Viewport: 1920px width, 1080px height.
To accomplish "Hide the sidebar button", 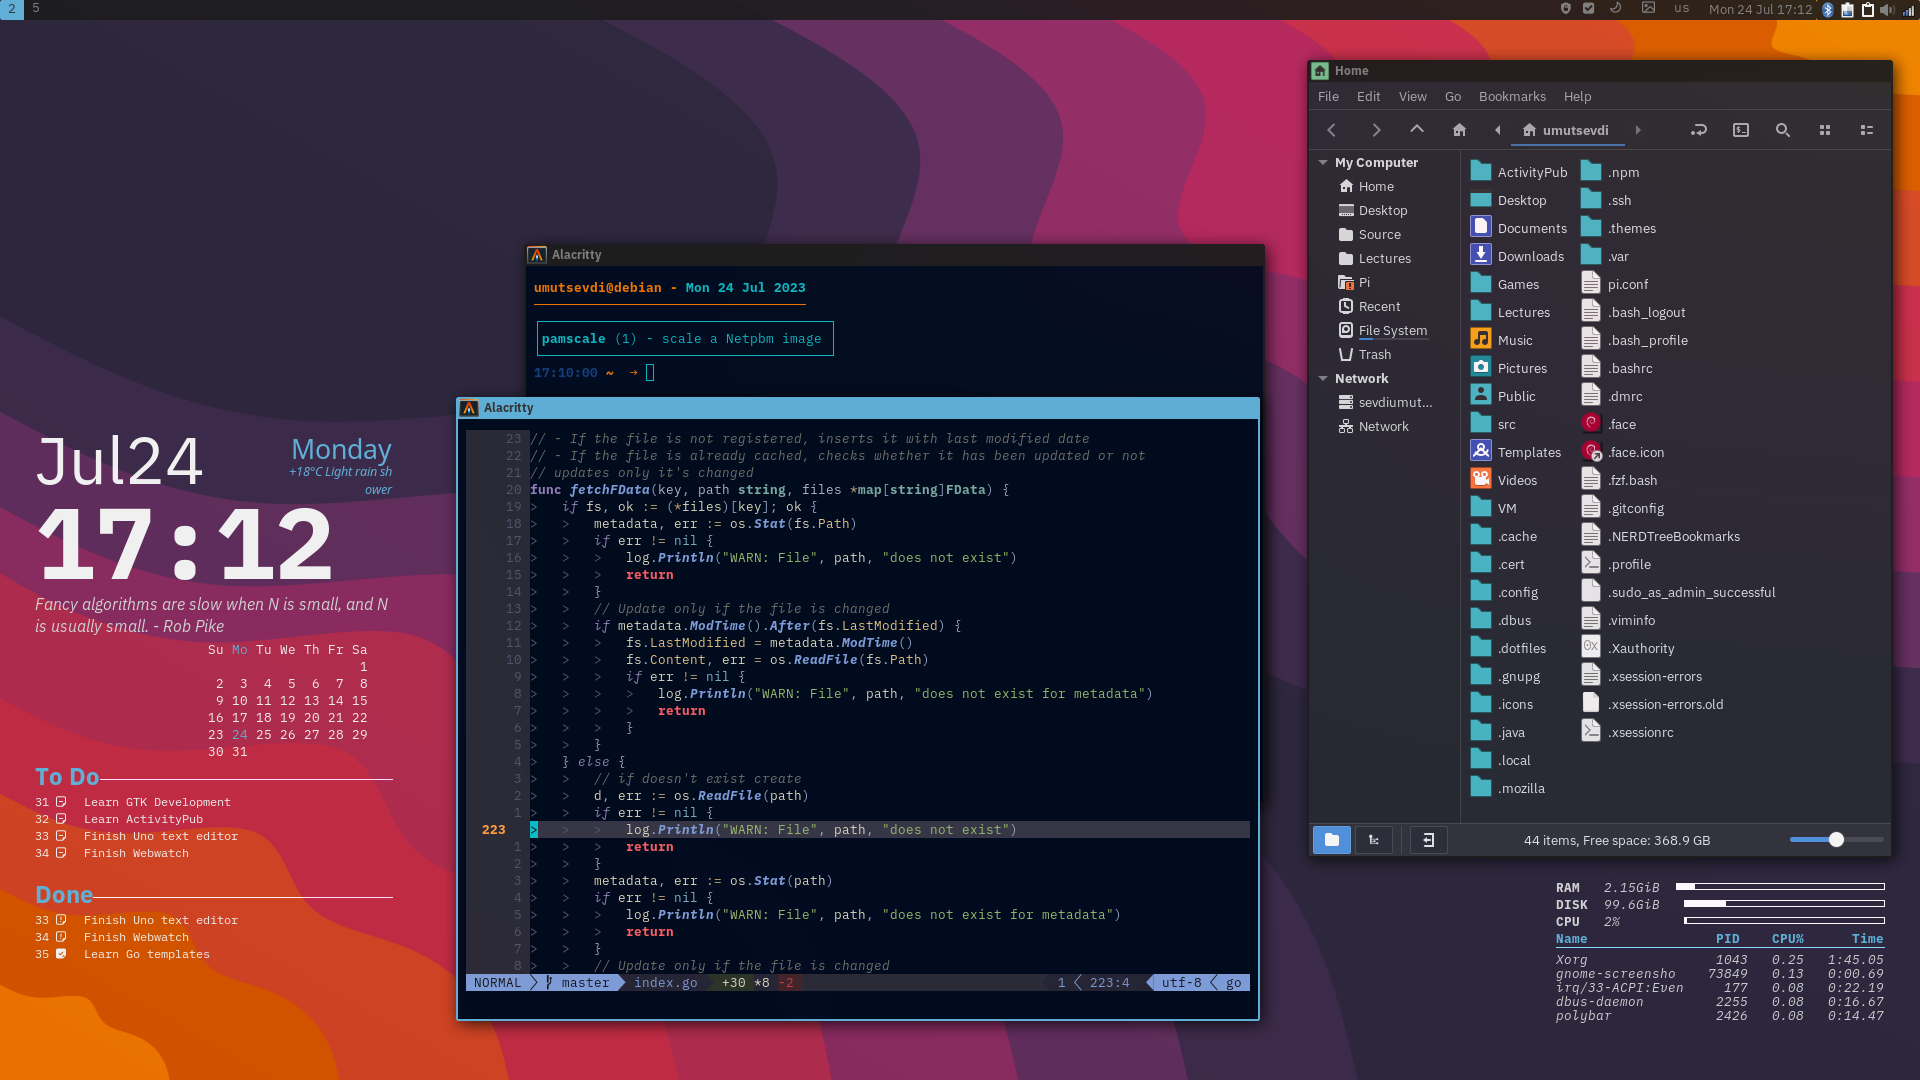I will tap(1428, 840).
